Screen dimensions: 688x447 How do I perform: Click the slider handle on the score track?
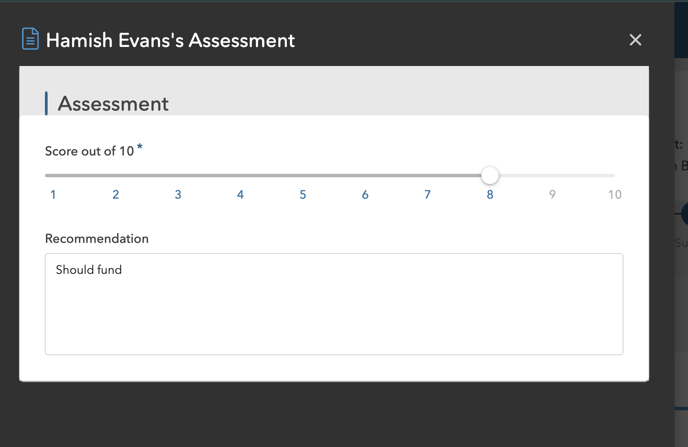coord(490,175)
